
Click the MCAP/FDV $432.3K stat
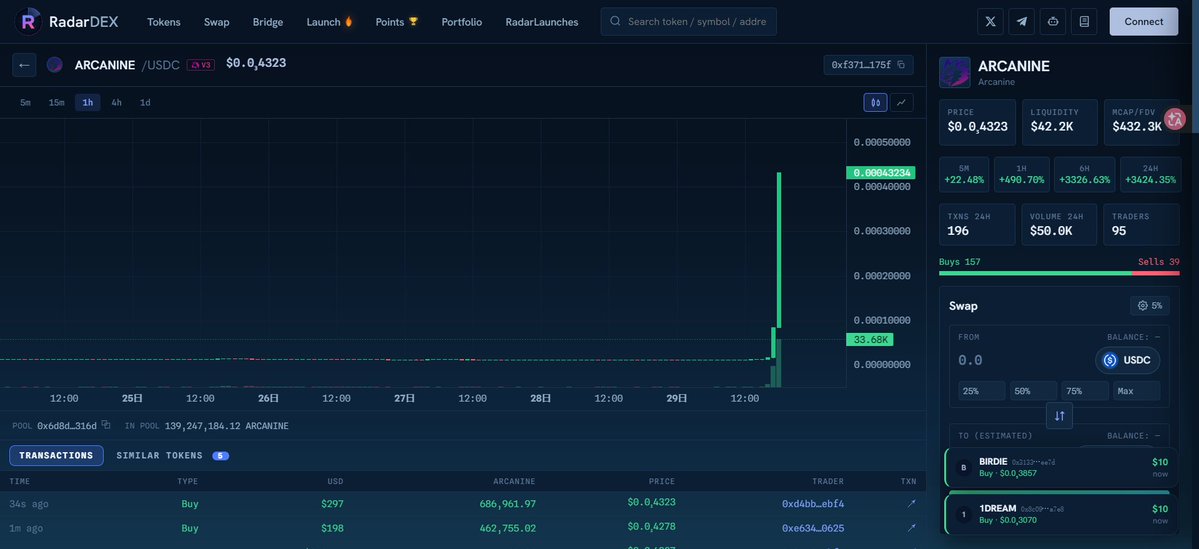click(1142, 122)
